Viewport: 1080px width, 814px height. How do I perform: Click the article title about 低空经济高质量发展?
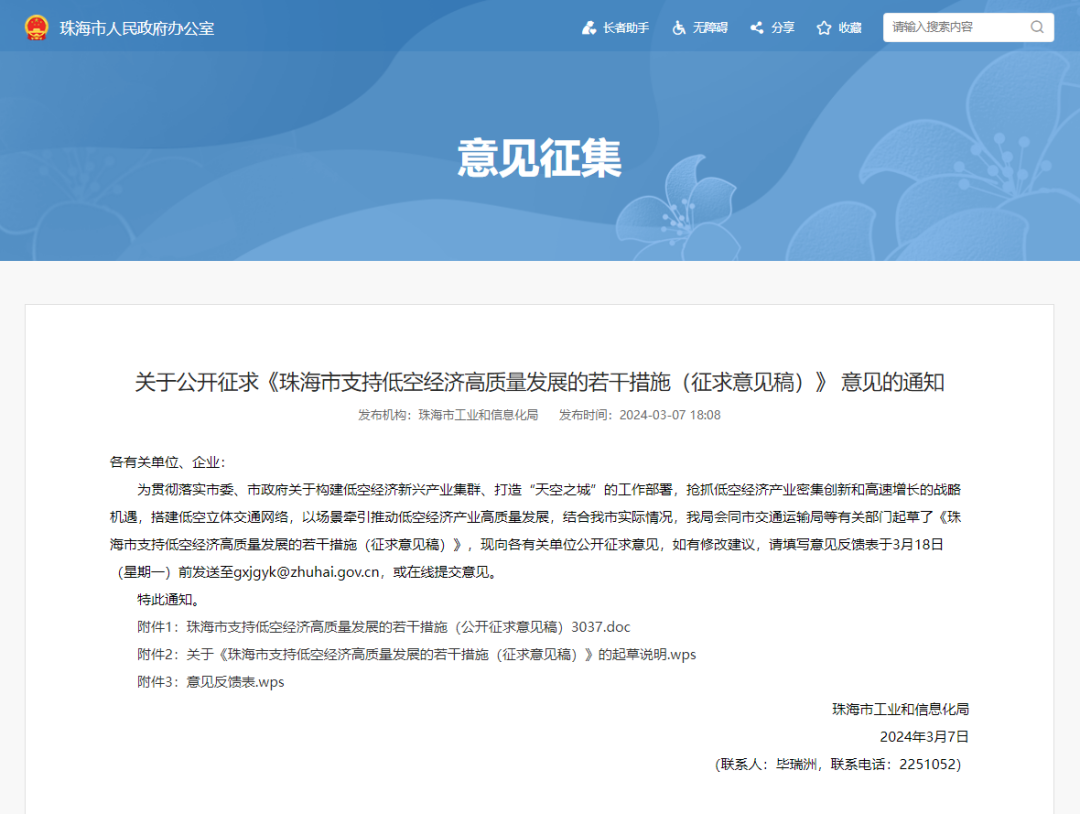point(539,382)
